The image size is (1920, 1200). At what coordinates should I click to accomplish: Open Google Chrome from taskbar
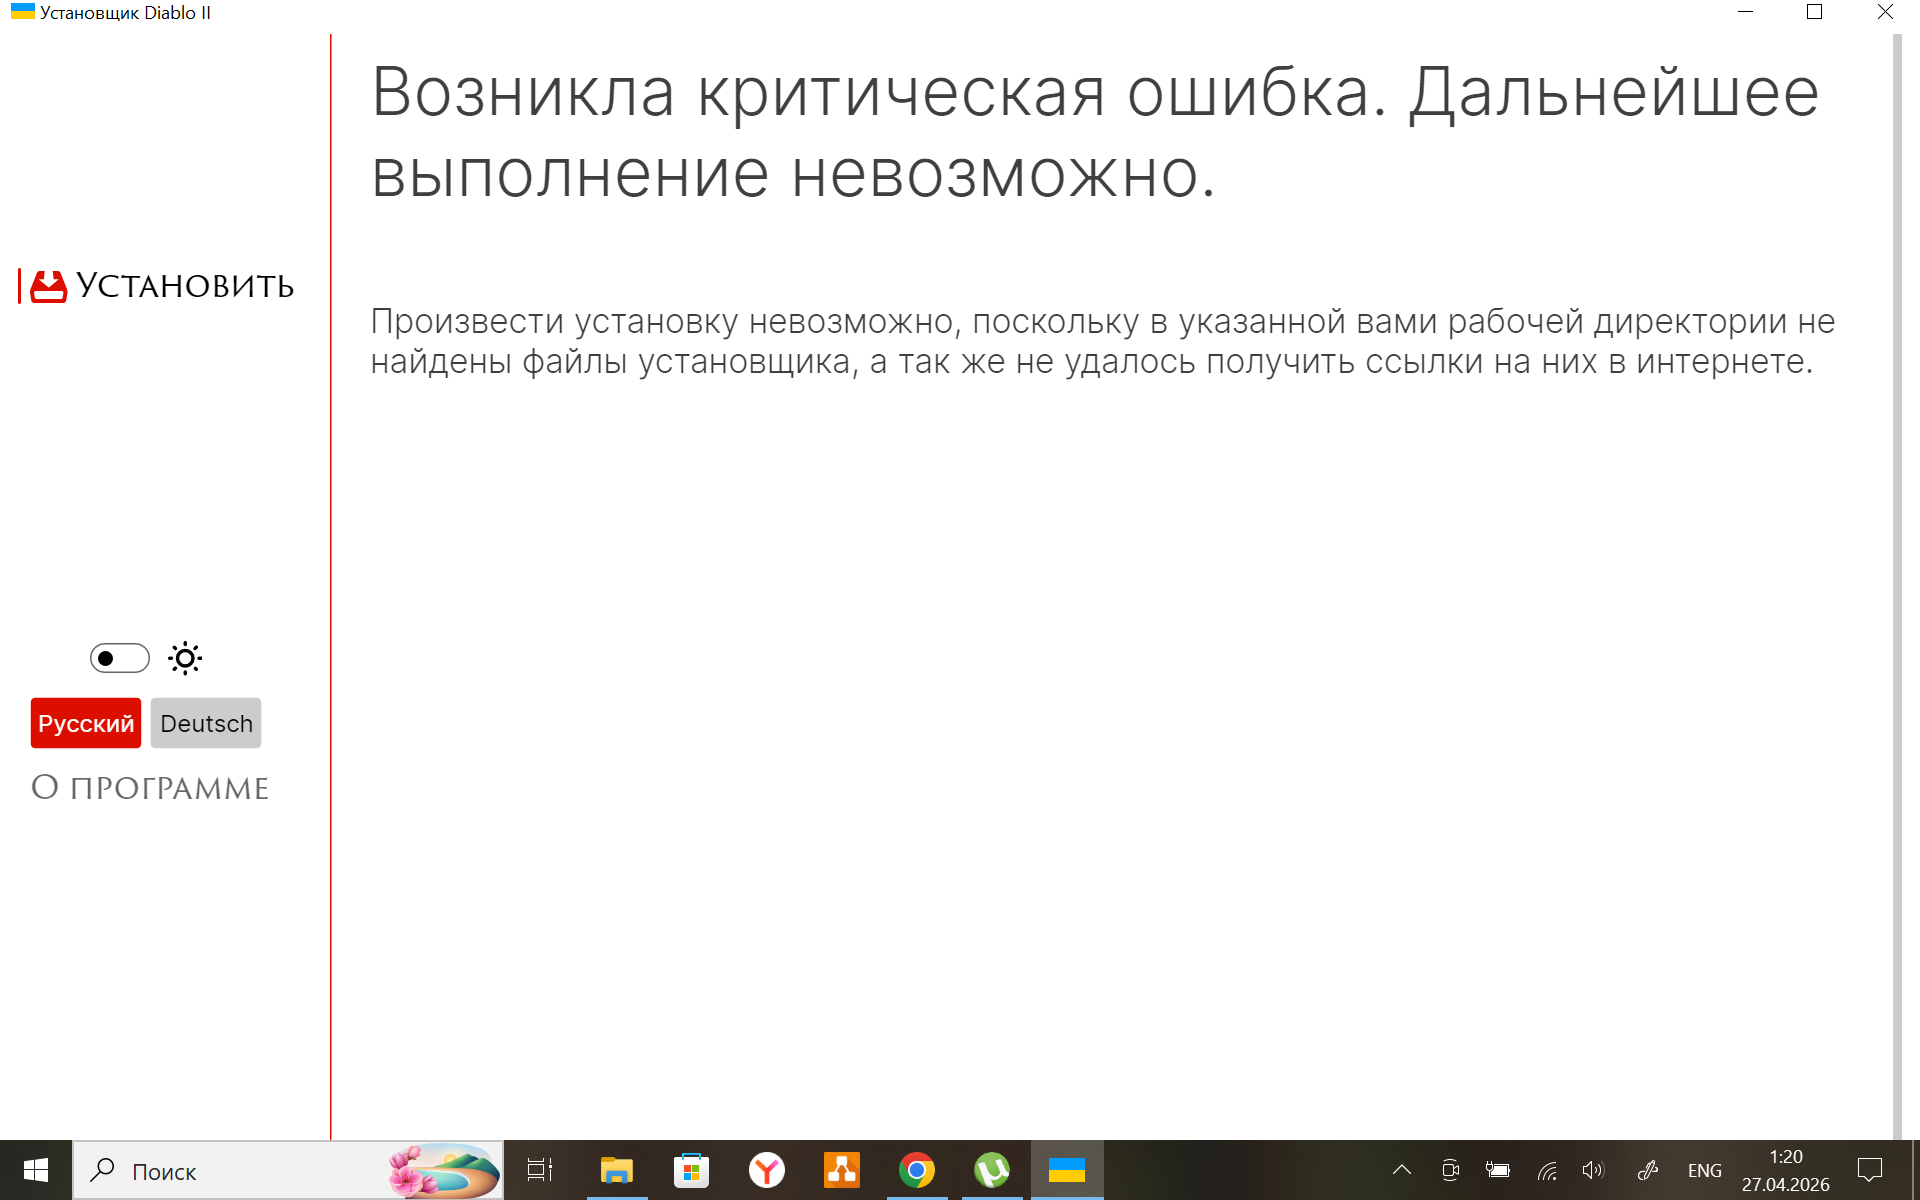(917, 1170)
